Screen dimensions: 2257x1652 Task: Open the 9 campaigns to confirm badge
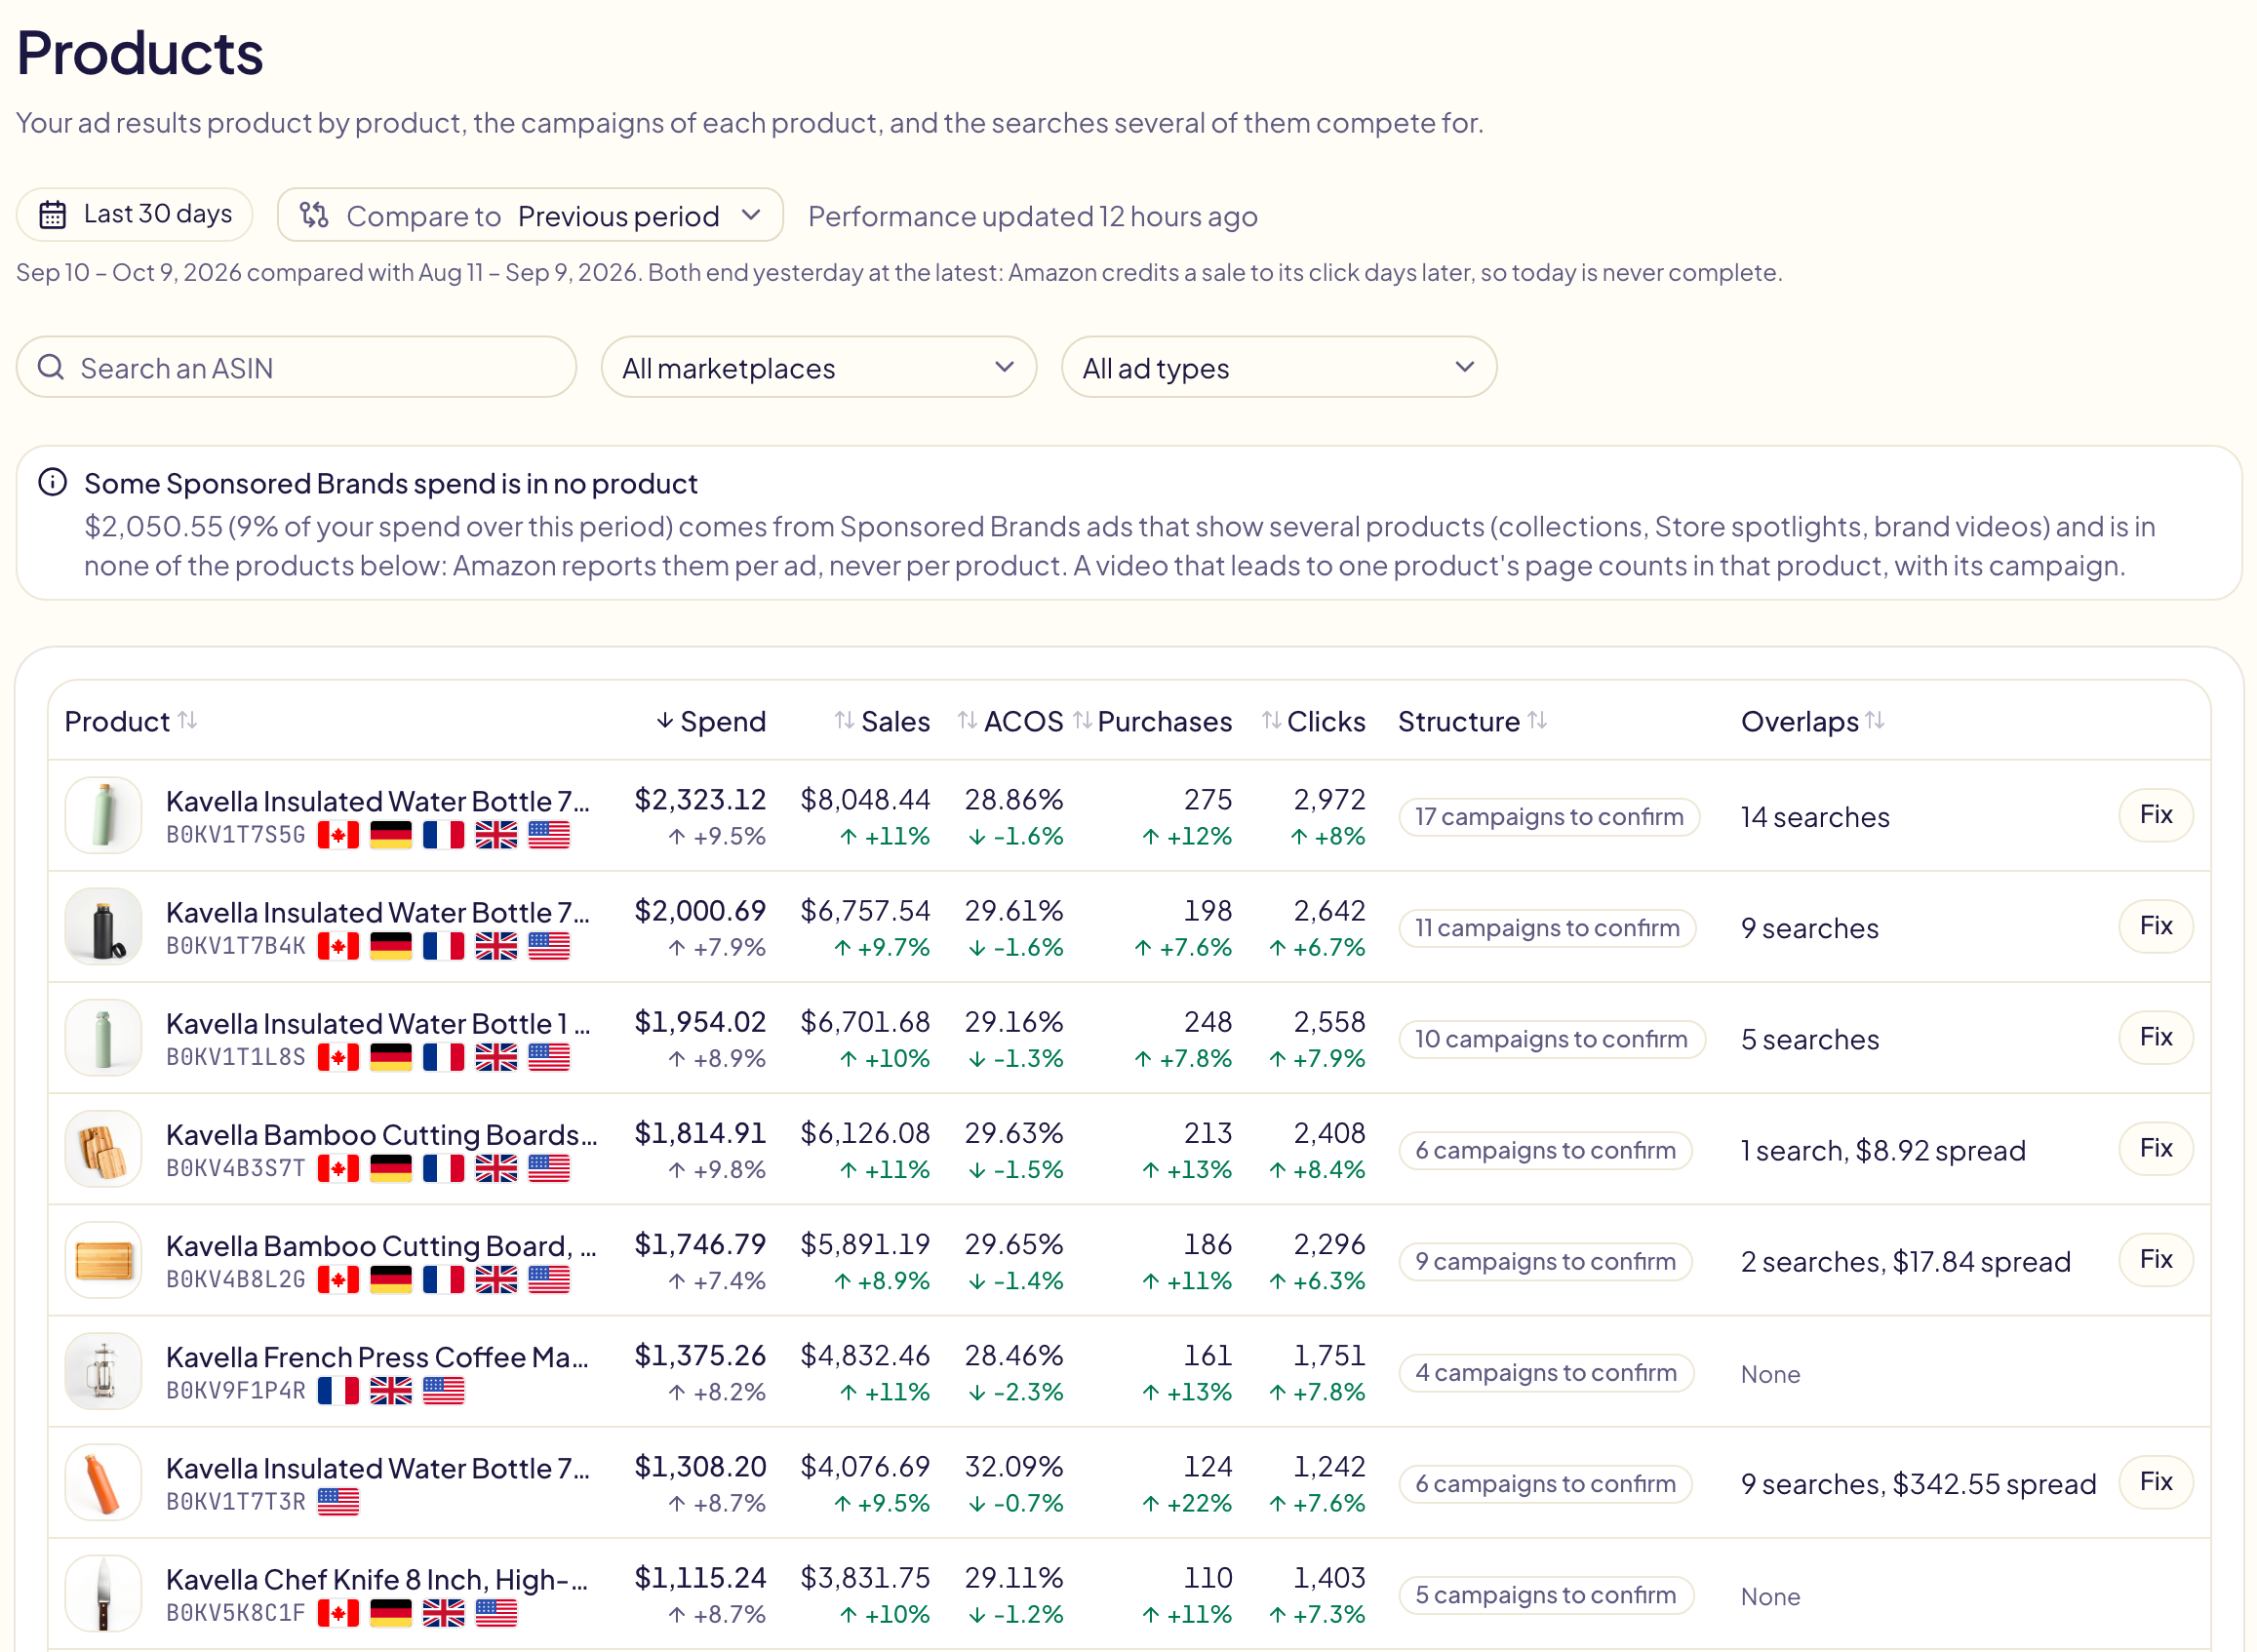click(x=1545, y=1261)
